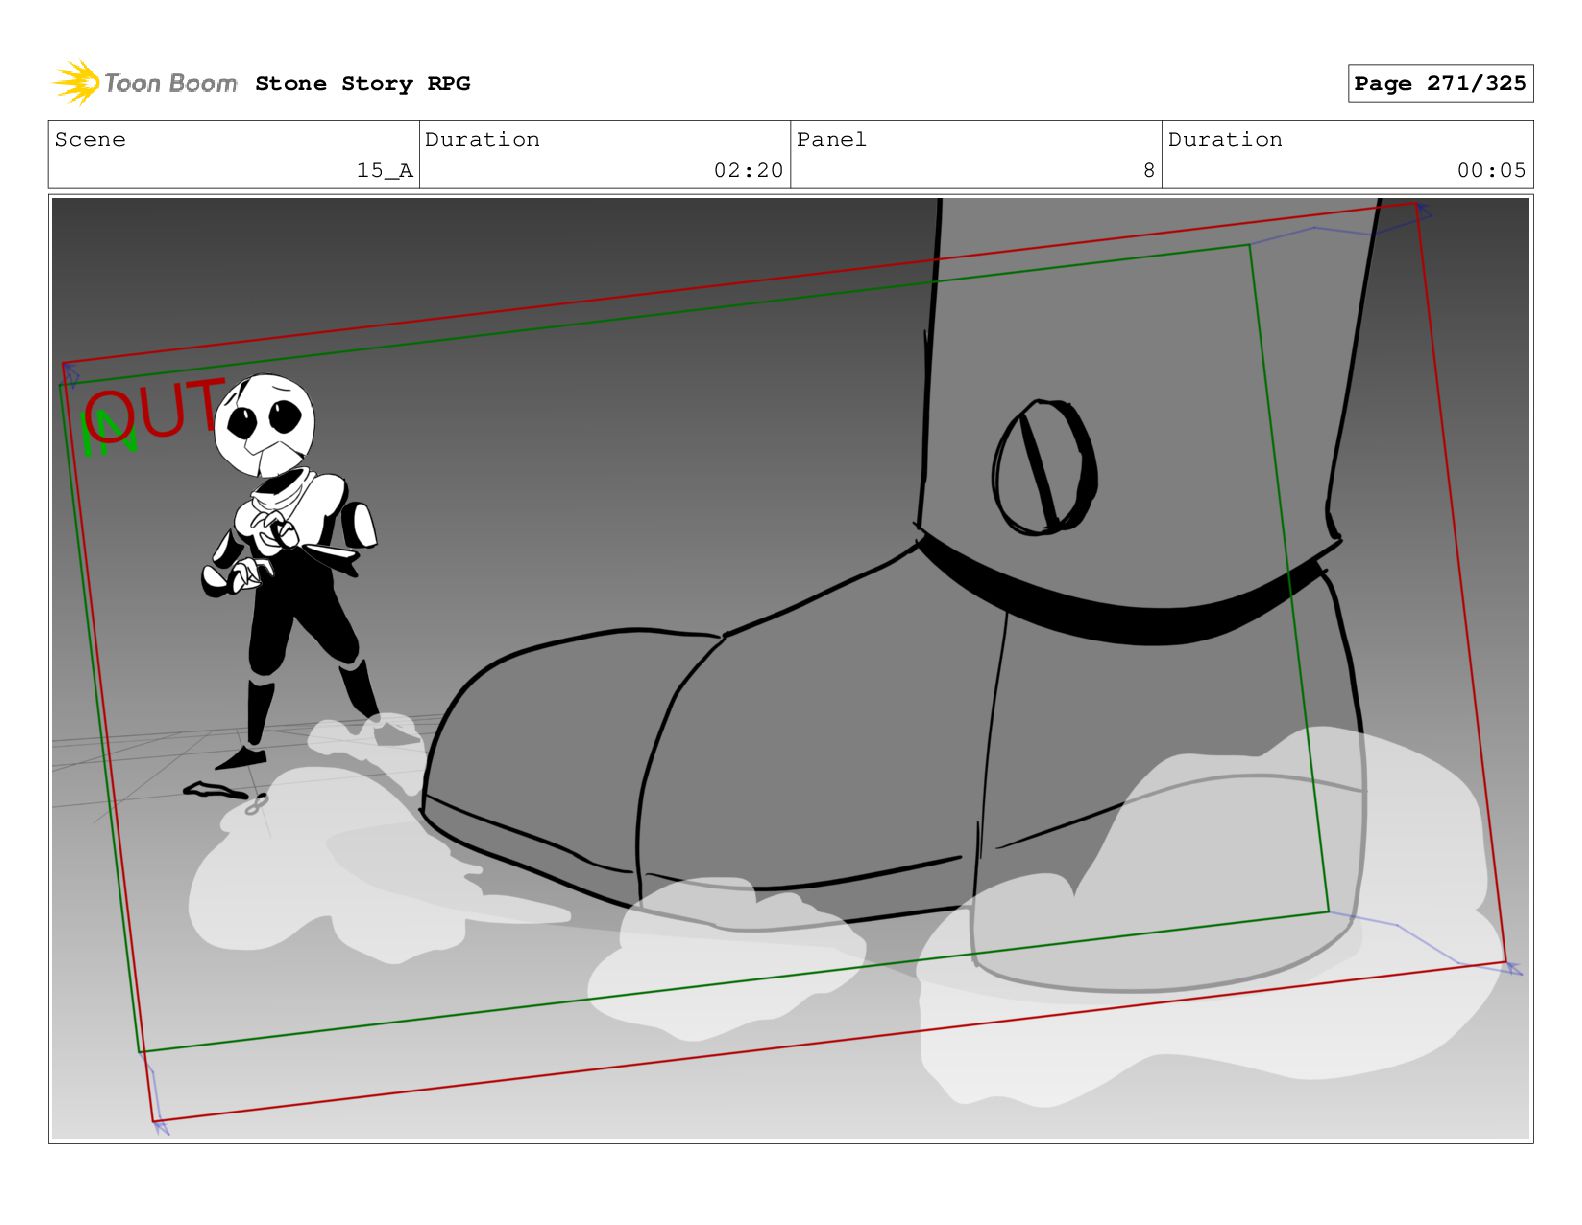Click the bottom-right camera frame arrow handle
1582x1225 pixels.
click(1513, 967)
